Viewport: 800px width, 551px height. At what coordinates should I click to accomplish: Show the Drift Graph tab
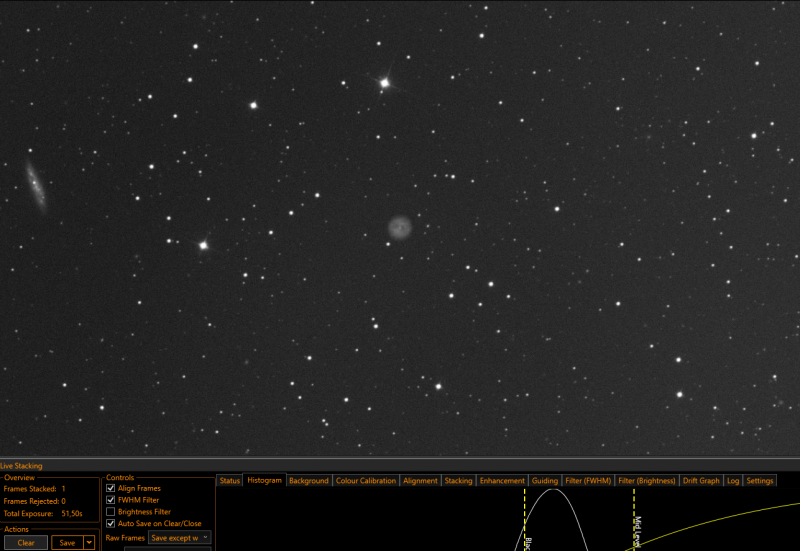point(701,481)
